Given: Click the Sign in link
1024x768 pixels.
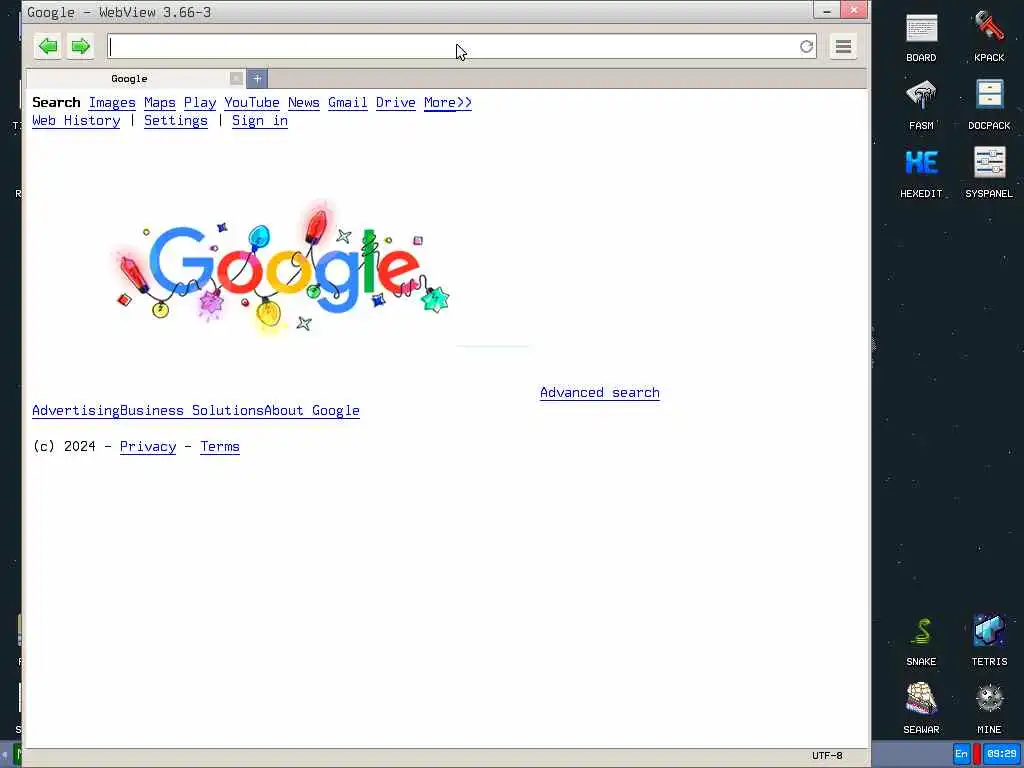Looking at the screenshot, I should [x=260, y=121].
